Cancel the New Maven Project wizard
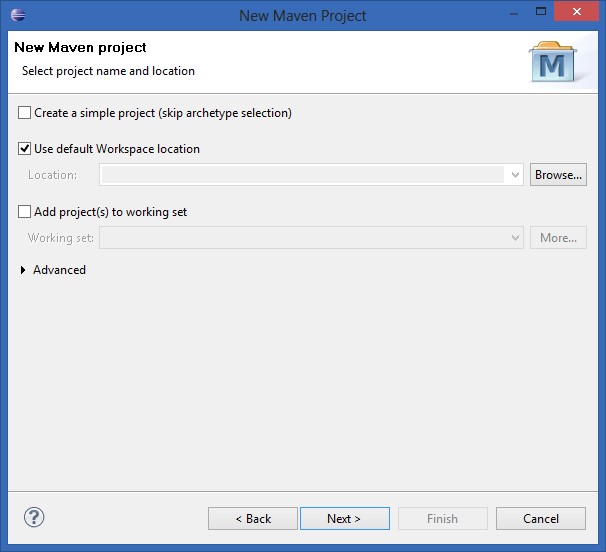This screenshot has width=606, height=552. [541, 518]
